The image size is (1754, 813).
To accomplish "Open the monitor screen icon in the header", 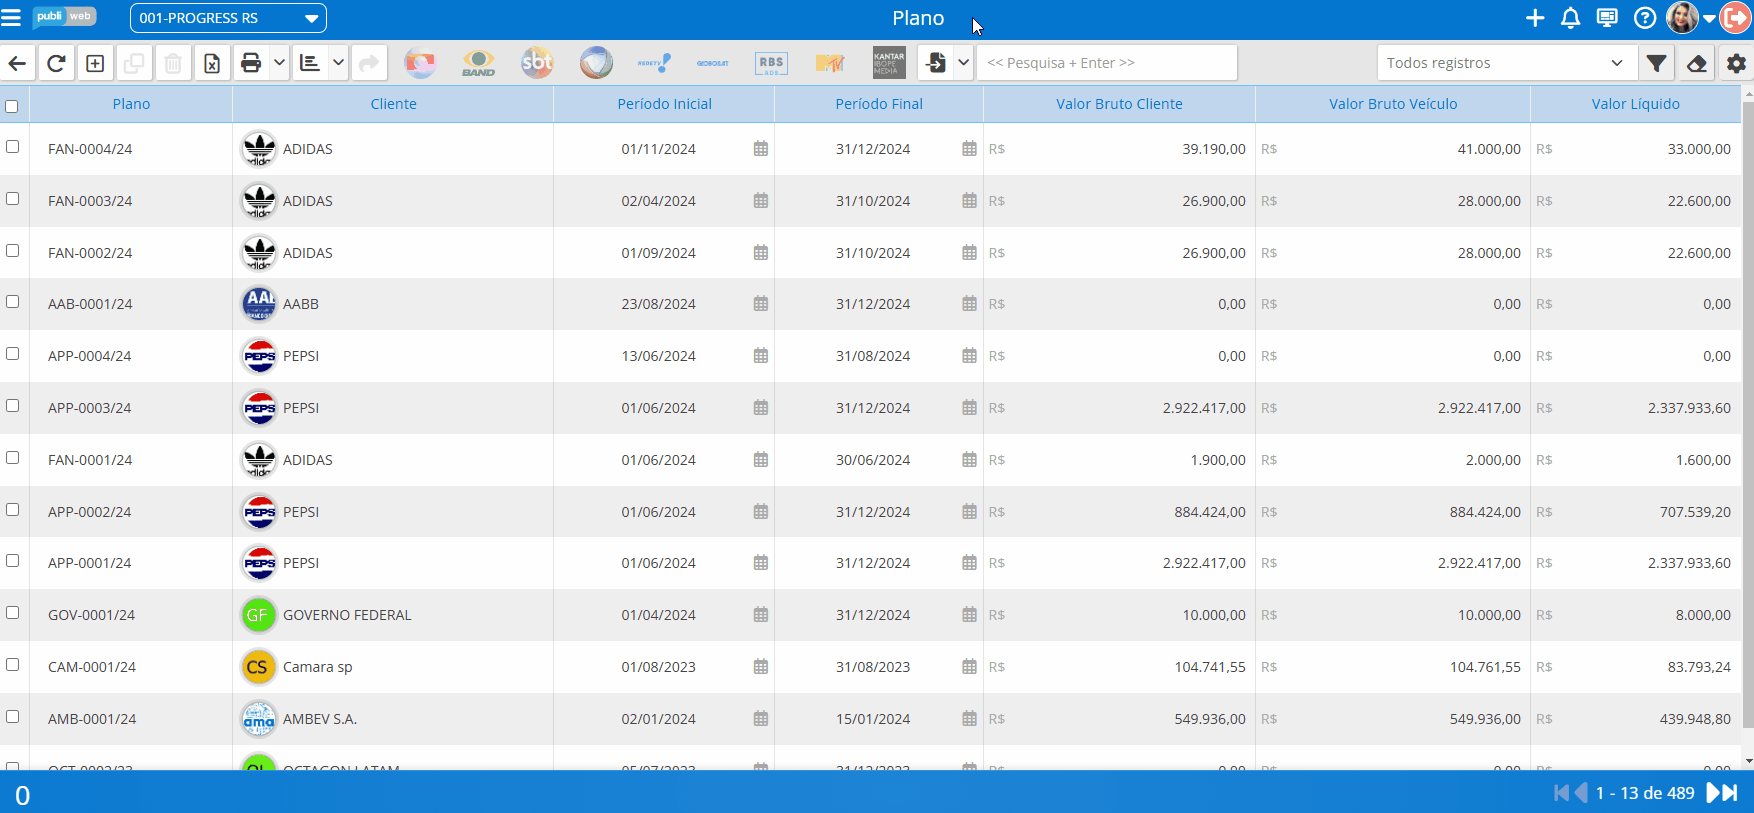I will tap(1607, 18).
